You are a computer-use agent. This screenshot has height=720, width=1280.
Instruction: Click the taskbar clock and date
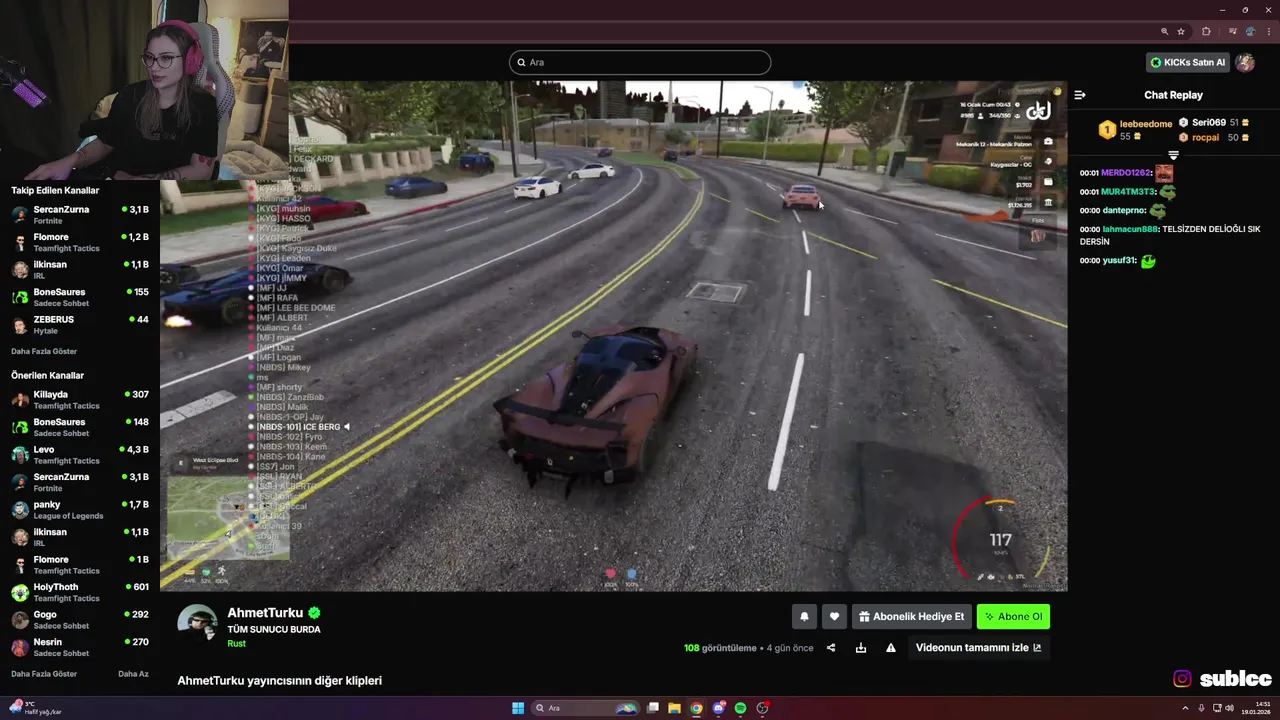tap(1256, 708)
